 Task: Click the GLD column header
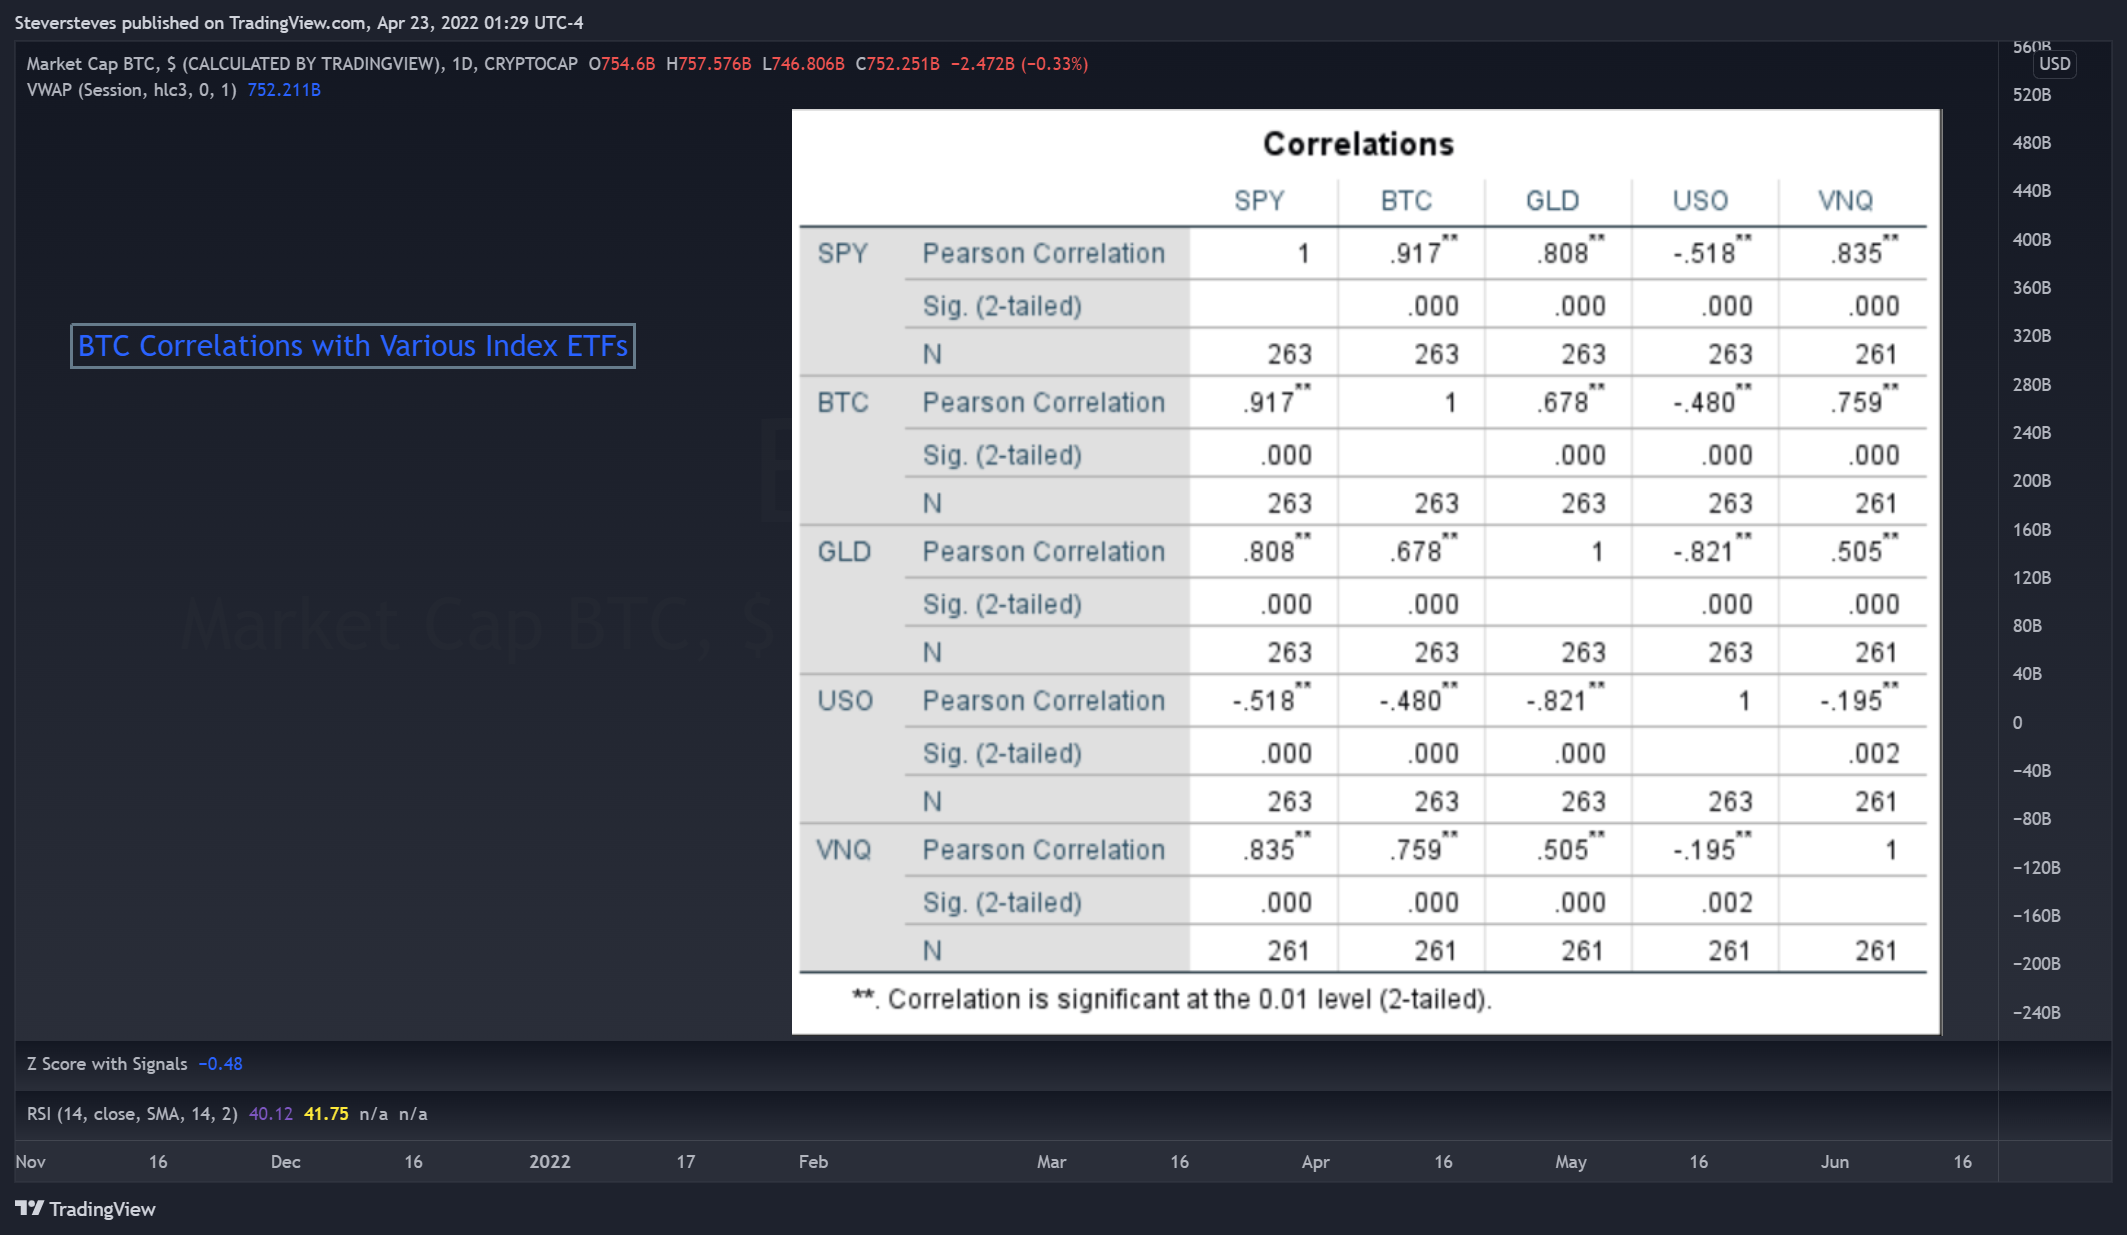(1552, 201)
